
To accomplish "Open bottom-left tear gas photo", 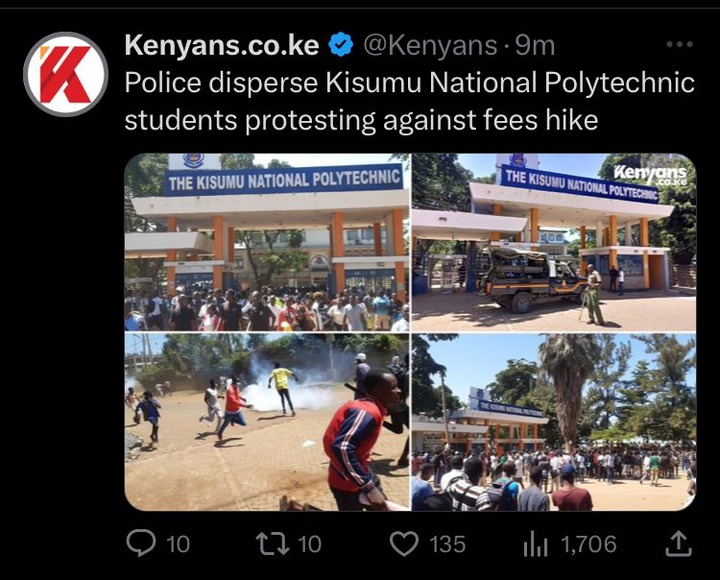I will tap(267, 422).
